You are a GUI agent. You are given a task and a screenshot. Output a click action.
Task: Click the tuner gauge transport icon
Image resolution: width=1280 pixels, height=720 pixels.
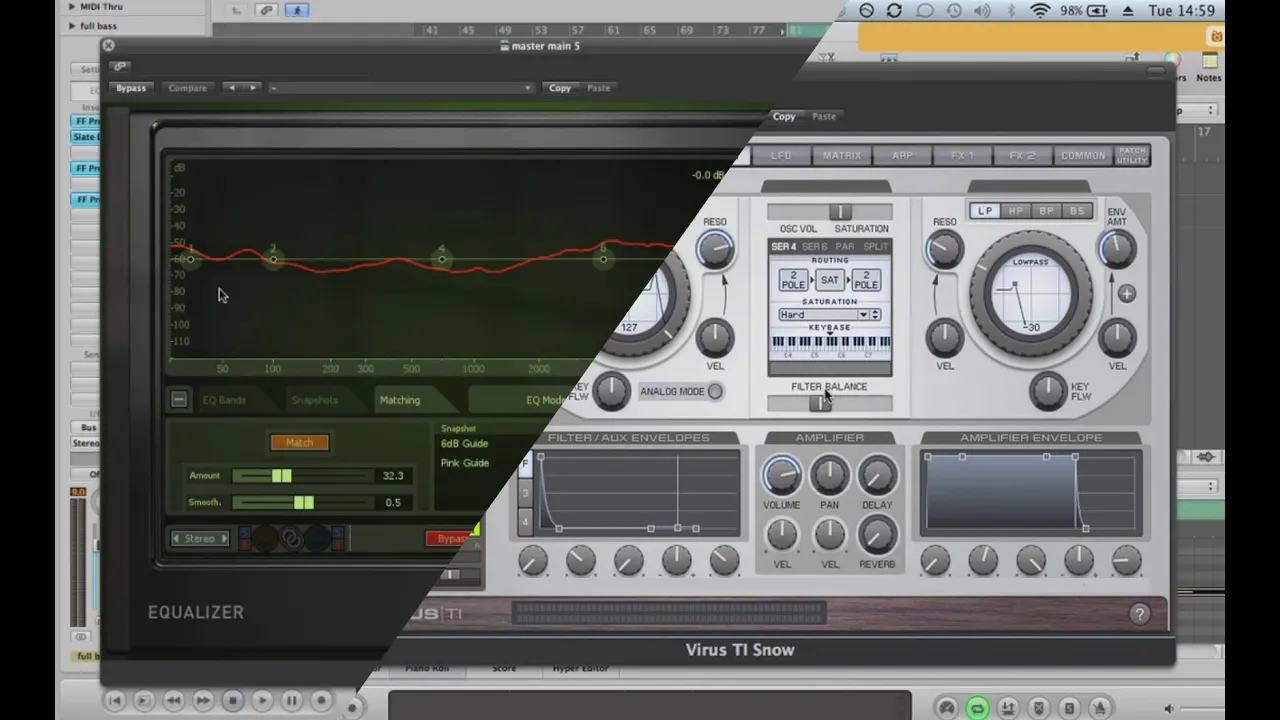coord(947,708)
